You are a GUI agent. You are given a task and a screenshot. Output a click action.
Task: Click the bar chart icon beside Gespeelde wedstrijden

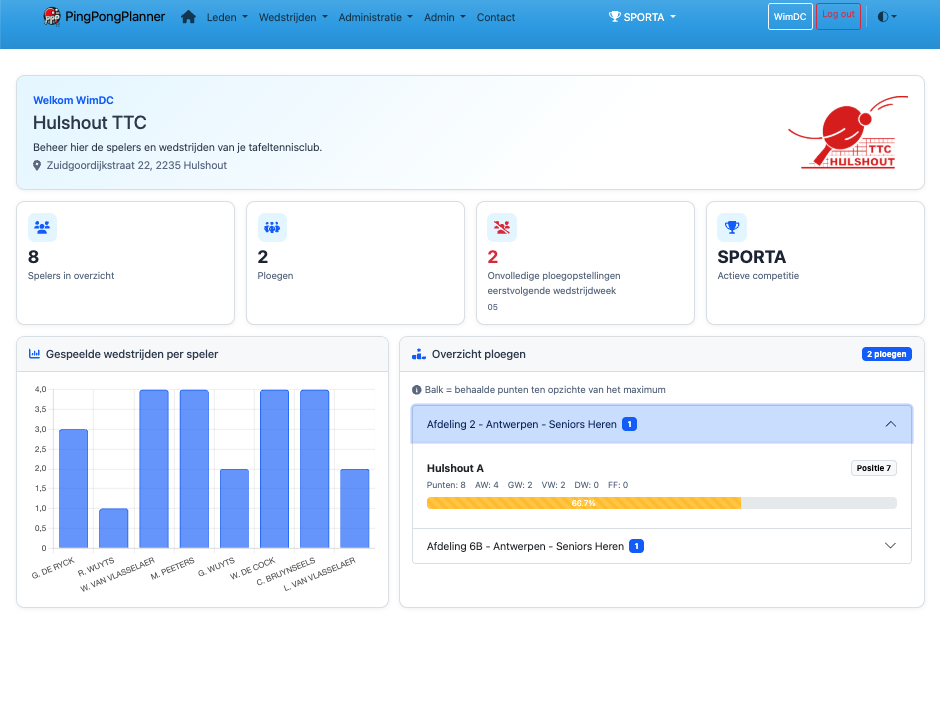34,354
